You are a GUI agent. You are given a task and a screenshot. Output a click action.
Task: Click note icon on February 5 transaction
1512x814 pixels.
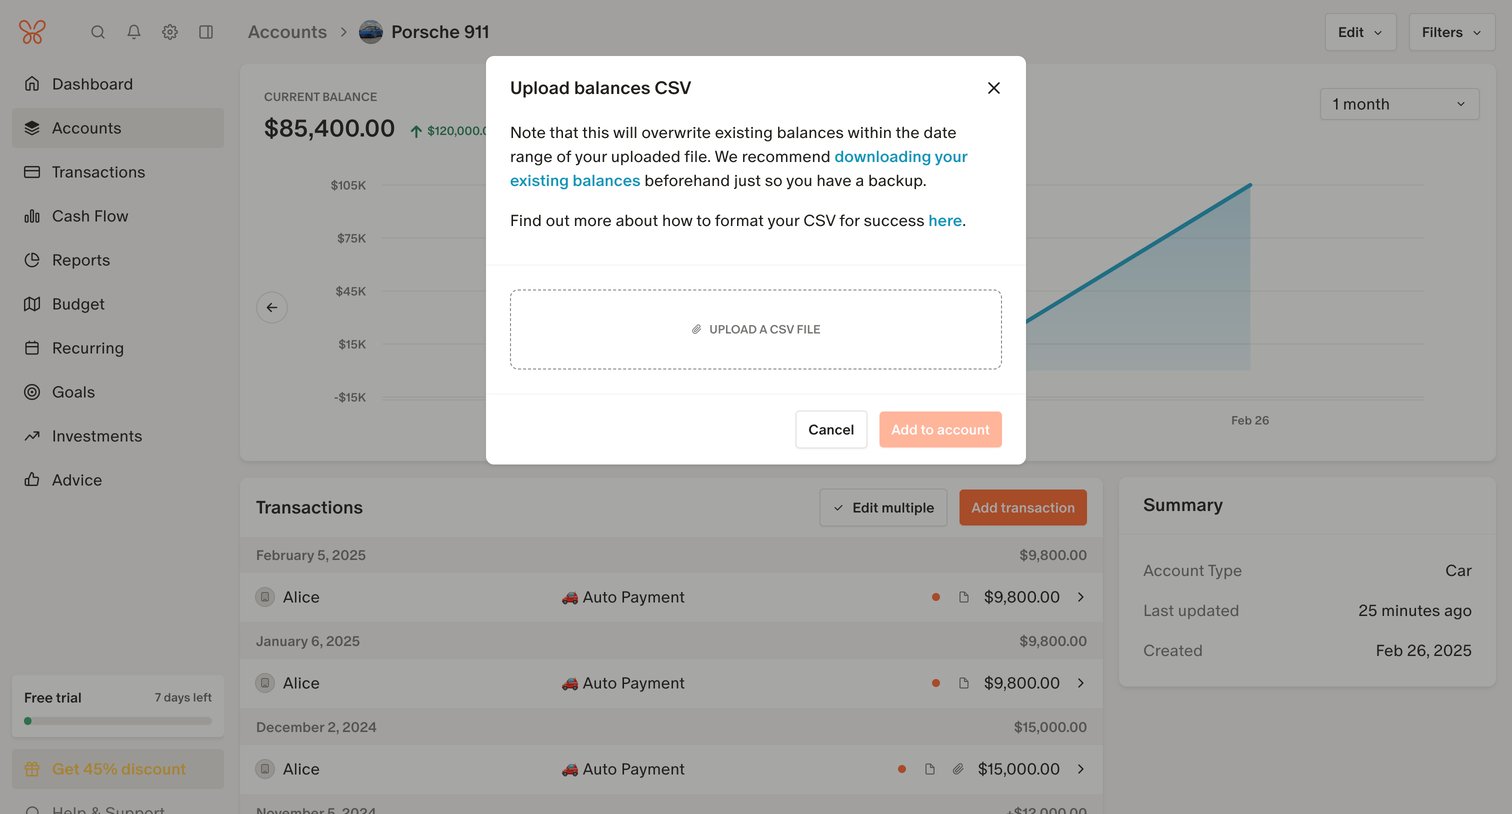pyautogui.click(x=964, y=597)
